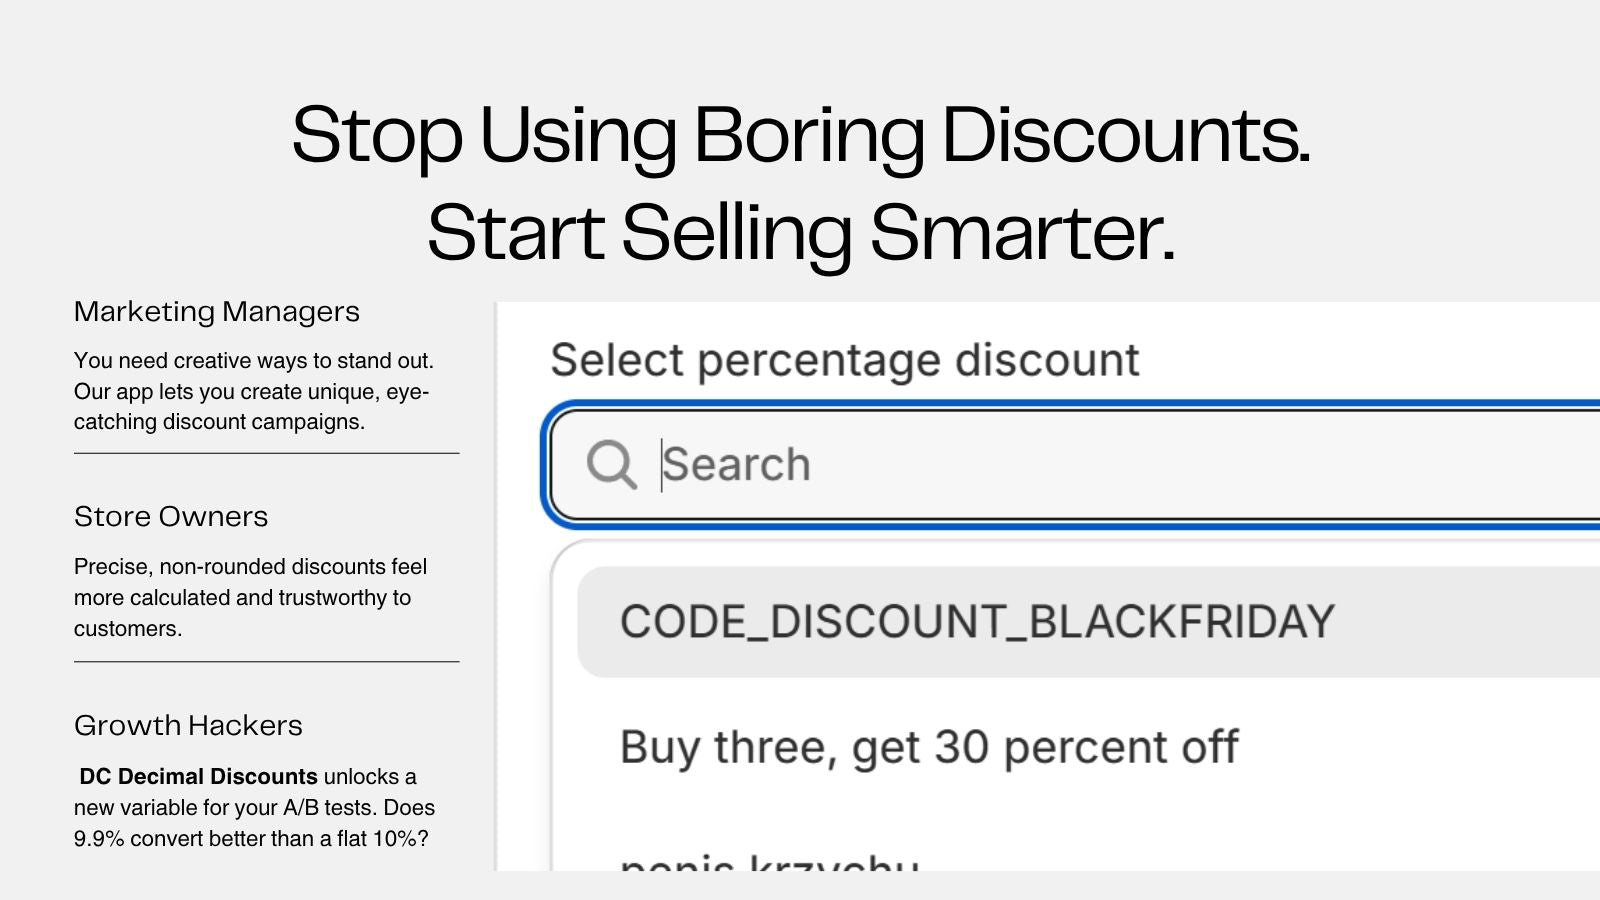Click the 9.9% convert better question line
This screenshot has height=900, width=1600.
[x=251, y=839]
